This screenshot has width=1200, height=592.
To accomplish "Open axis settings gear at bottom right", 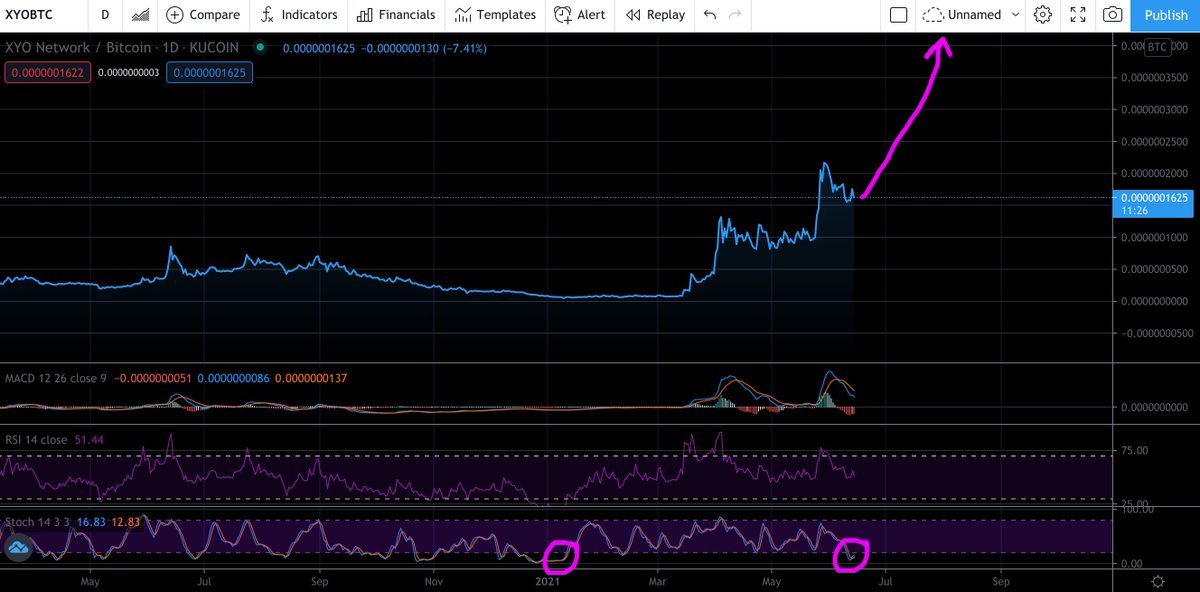I will point(1157,582).
